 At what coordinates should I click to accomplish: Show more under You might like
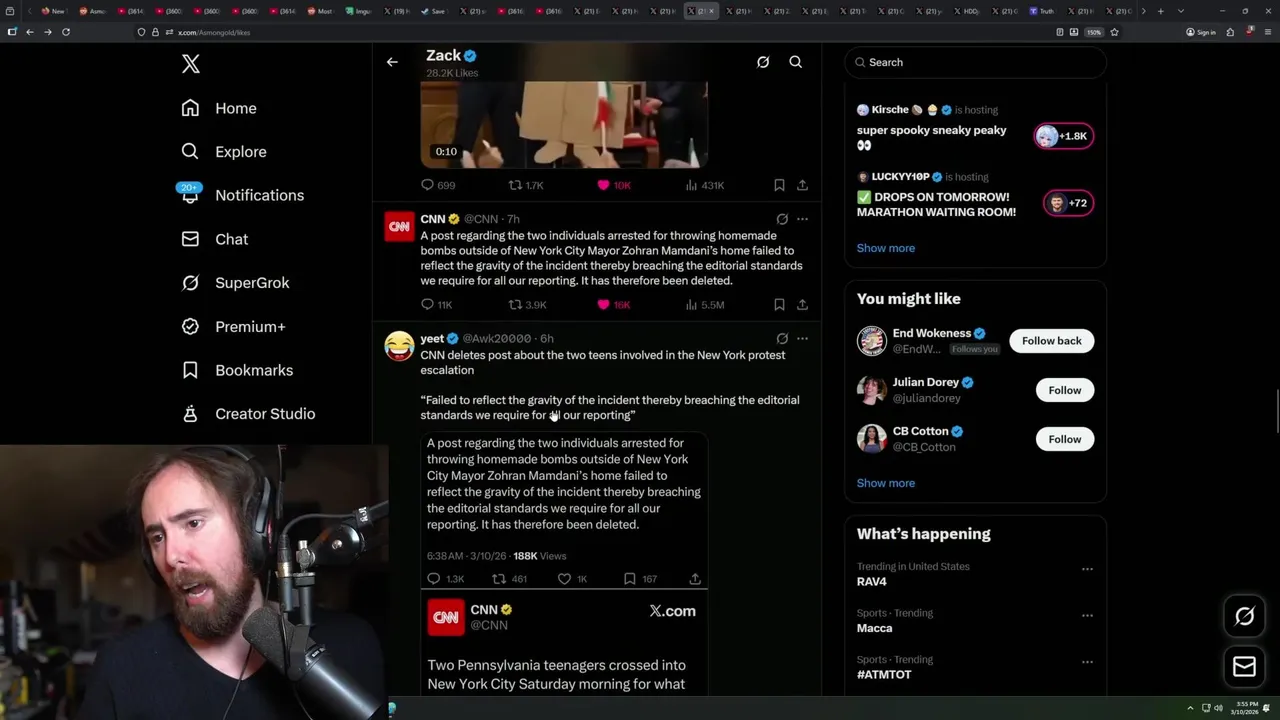(x=885, y=483)
